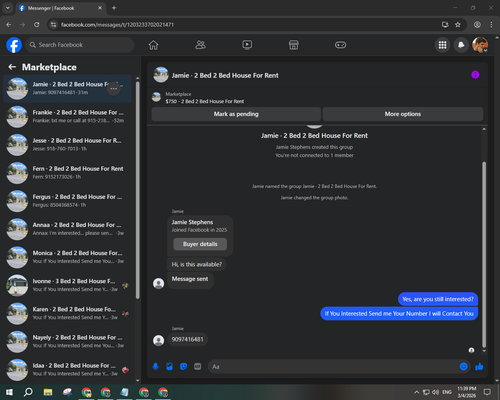Image resolution: width=500 pixels, height=400 pixels.
Task: Open the Chrome three-dot menu
Action: tap(491, 25)
